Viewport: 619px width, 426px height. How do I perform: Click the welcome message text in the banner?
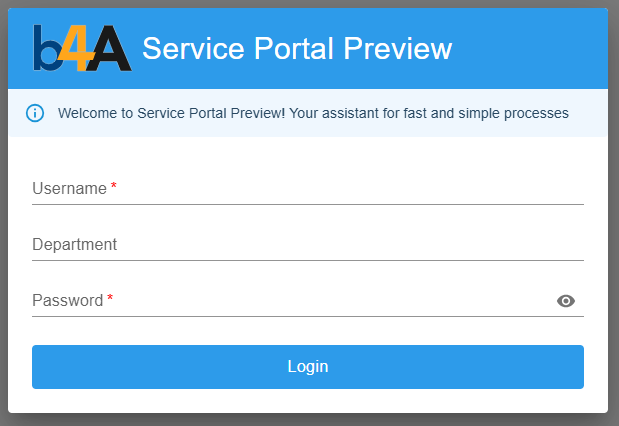click(x=313, y=113)
